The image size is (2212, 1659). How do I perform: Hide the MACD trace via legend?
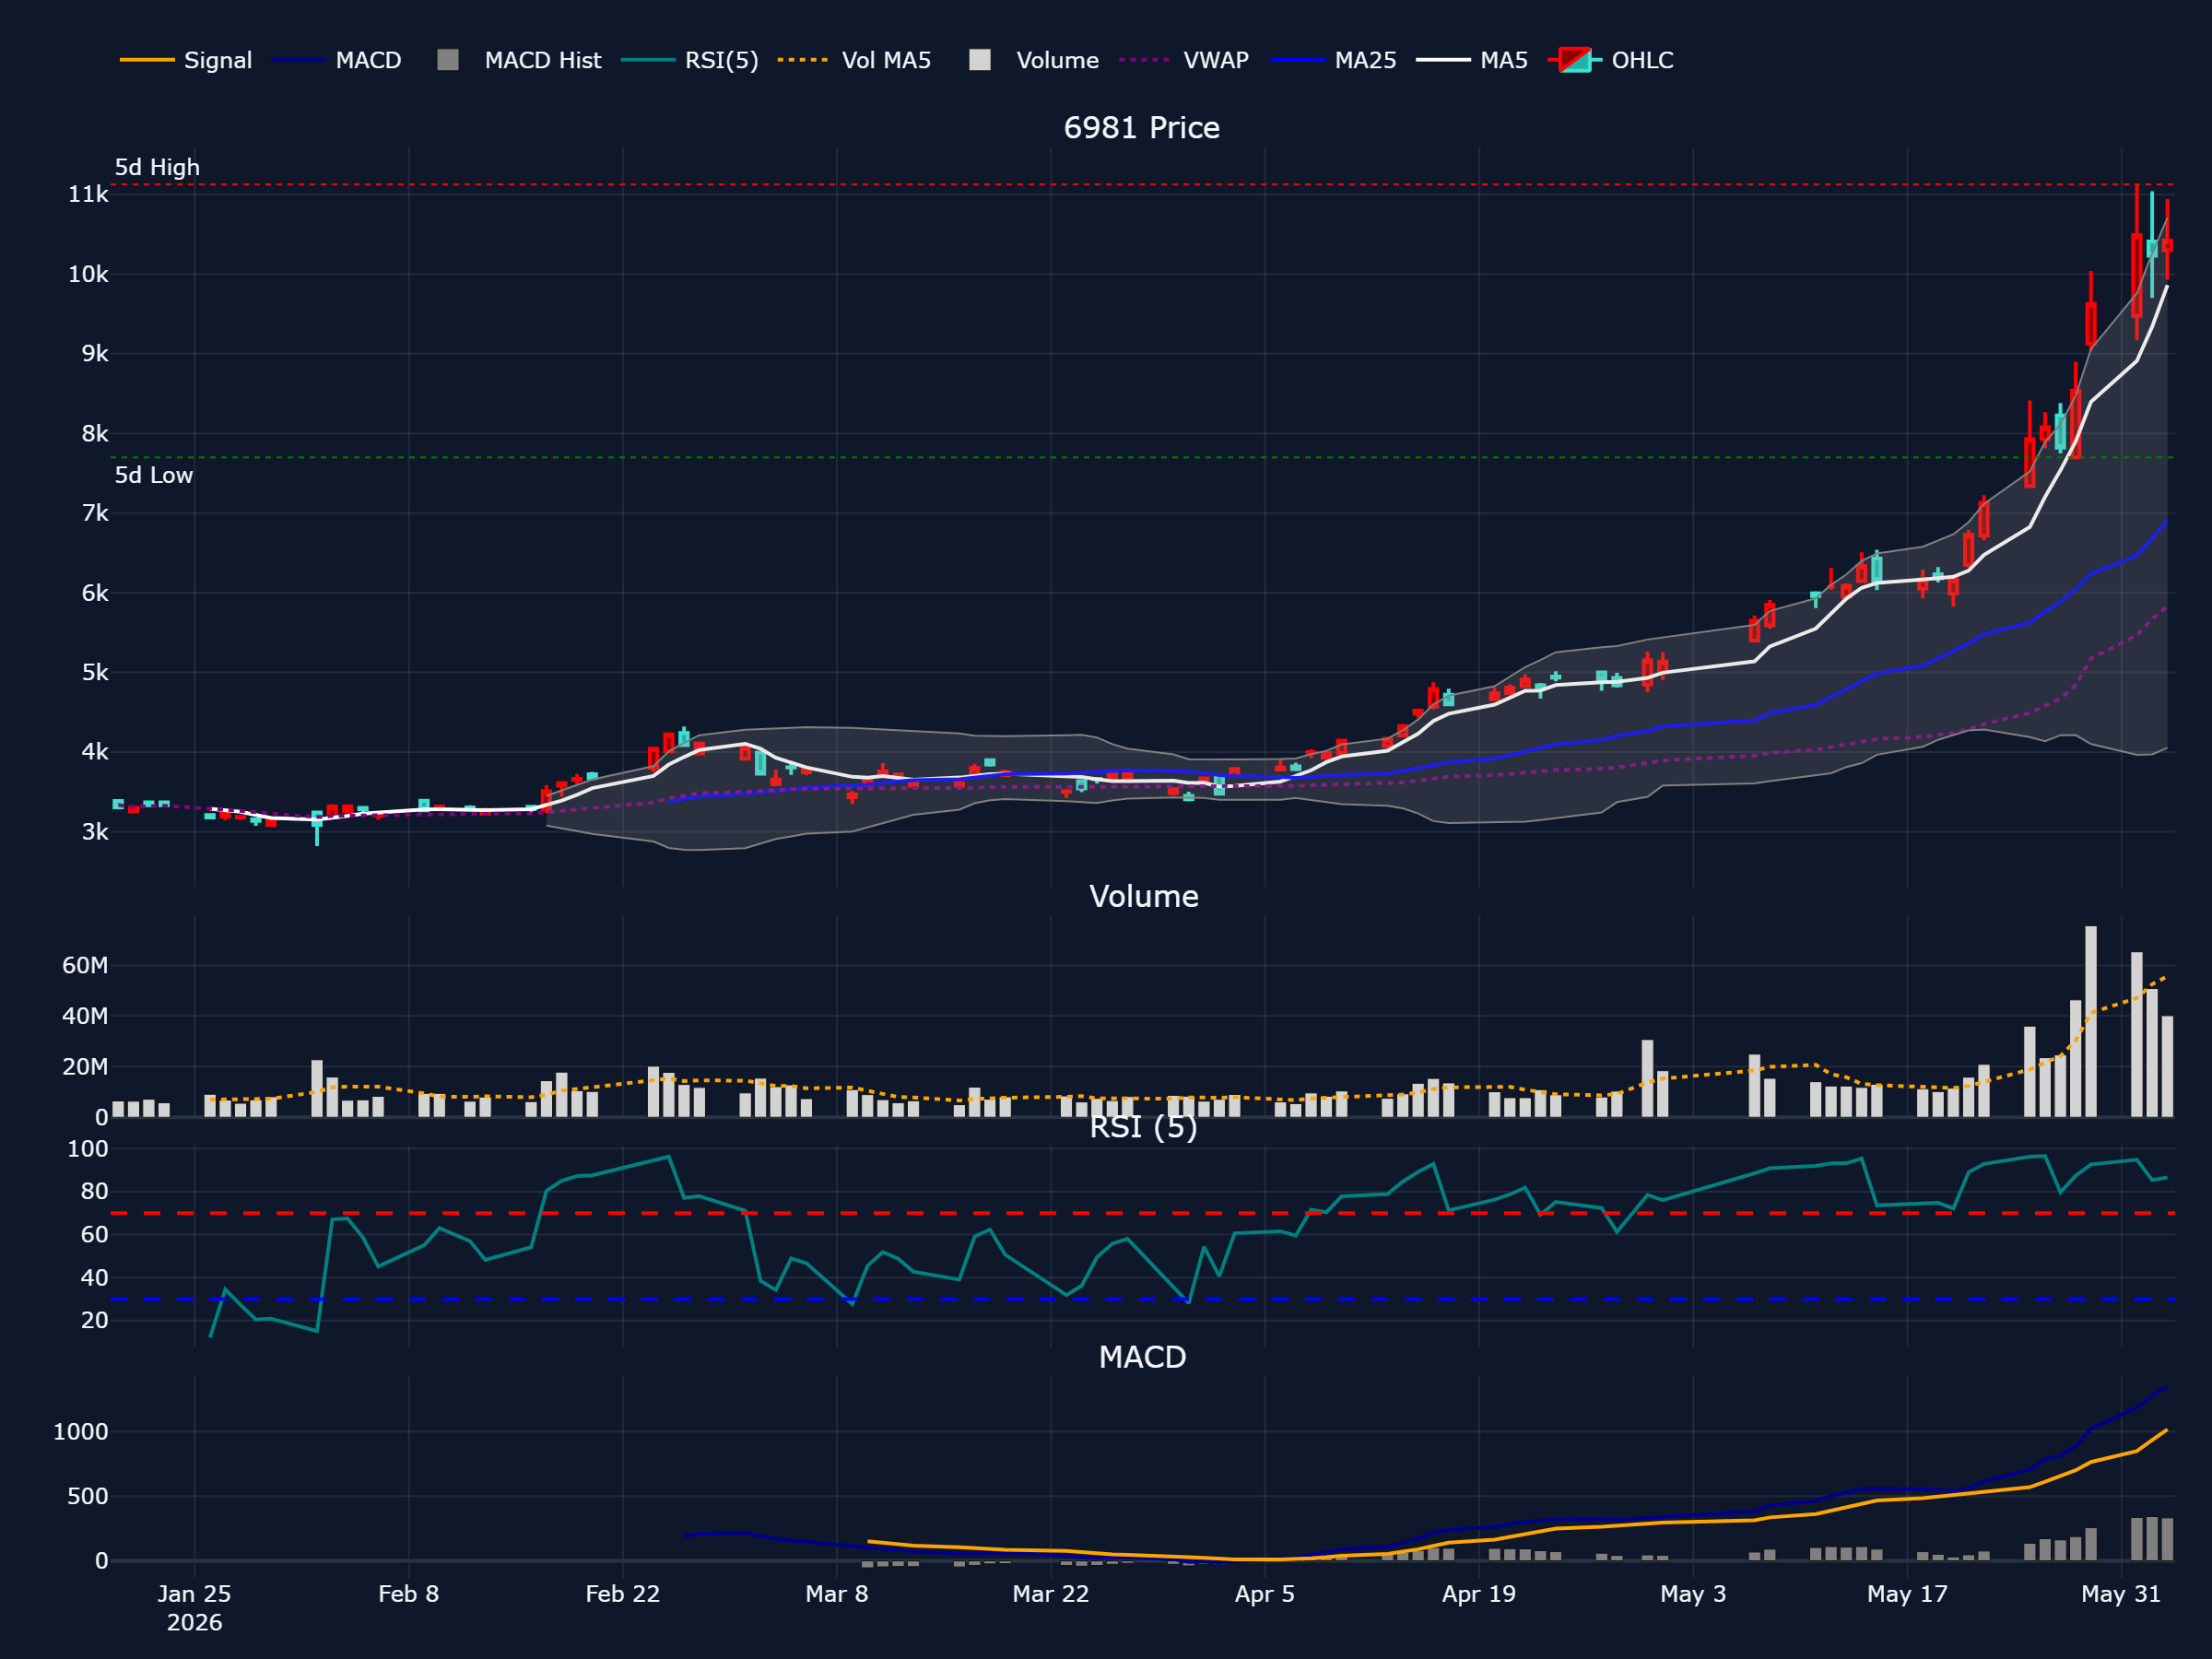(337, 60)
